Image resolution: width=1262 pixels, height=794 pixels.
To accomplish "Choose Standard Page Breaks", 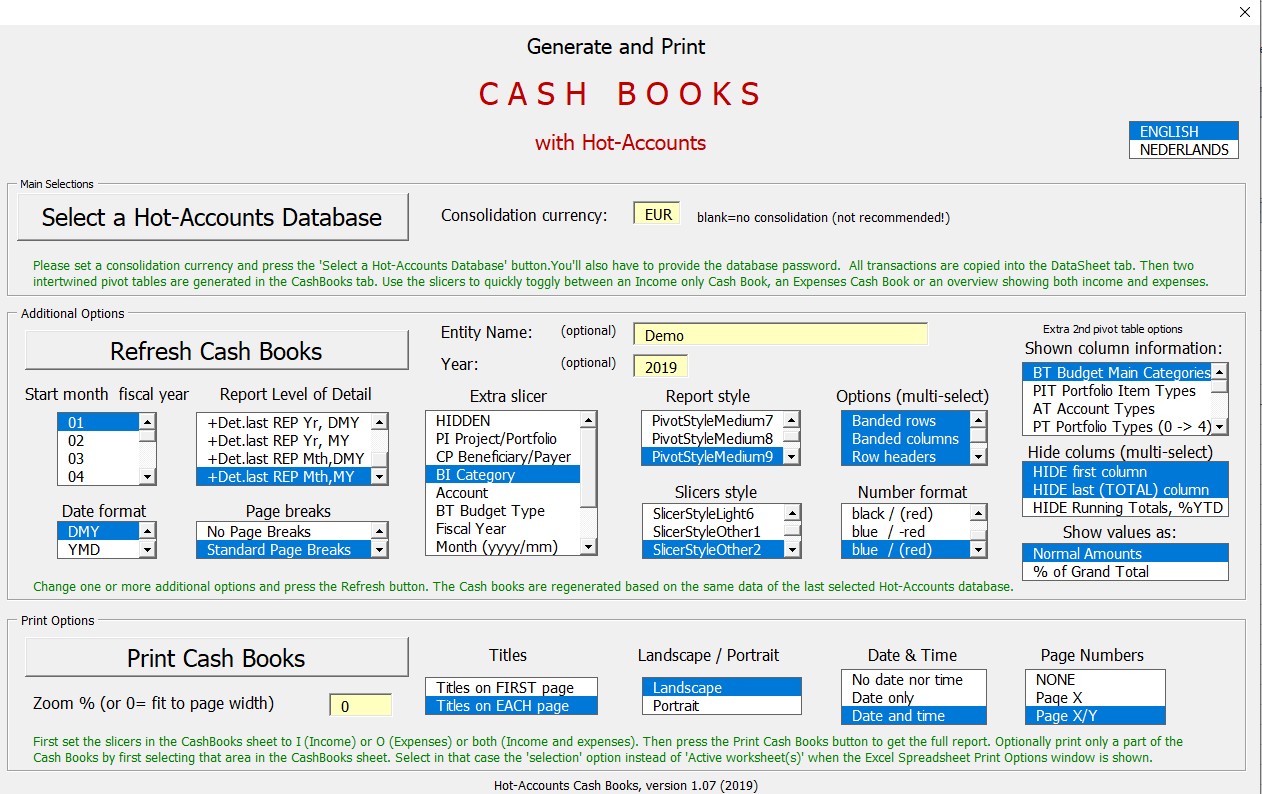I will click(x=283, y=549).
